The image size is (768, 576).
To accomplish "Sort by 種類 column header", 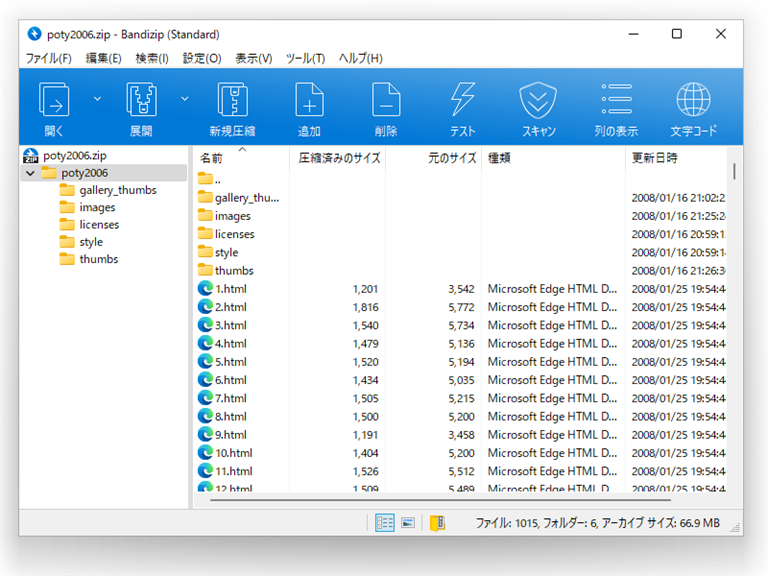I will coord(553,158).
